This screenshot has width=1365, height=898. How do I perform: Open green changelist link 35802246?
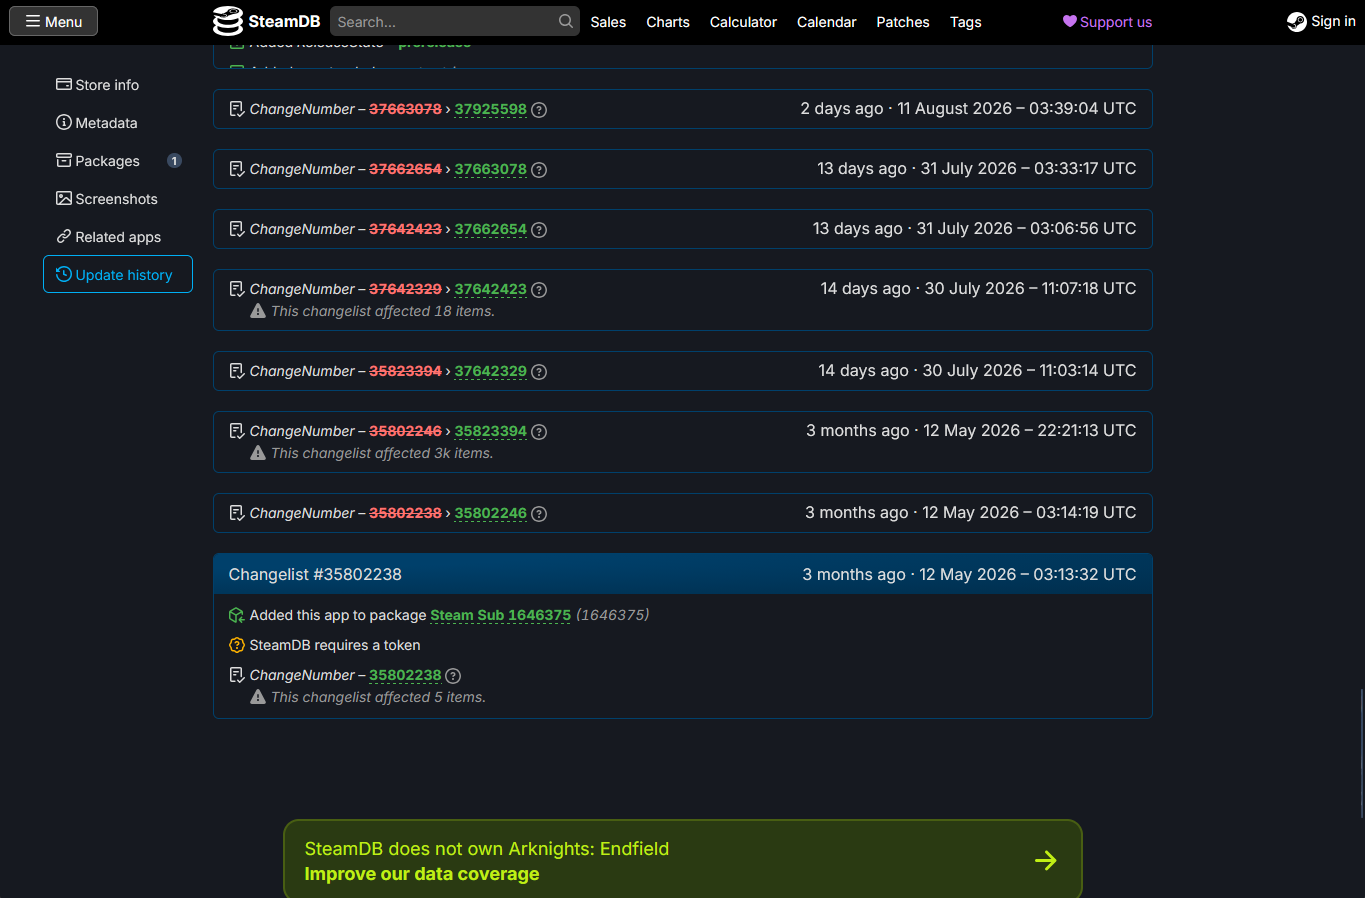(490, 513)
